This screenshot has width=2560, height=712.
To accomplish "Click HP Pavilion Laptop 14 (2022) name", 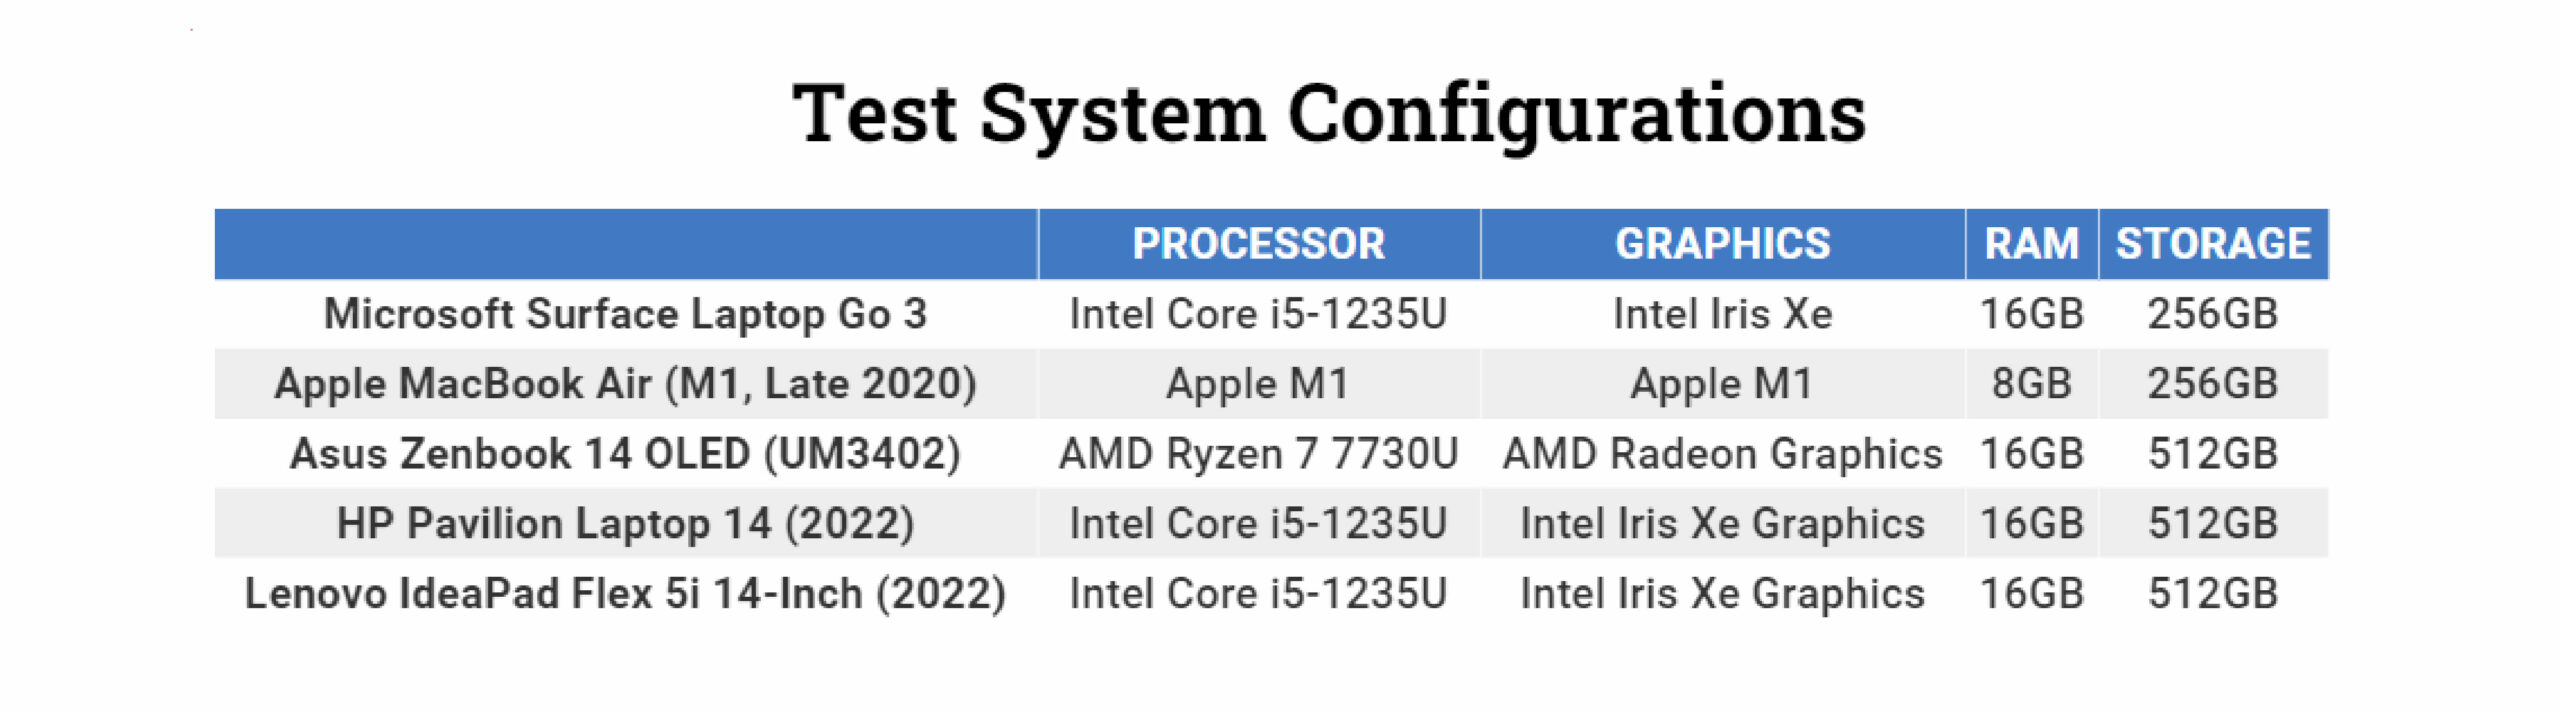I will (x=626, y=524).
